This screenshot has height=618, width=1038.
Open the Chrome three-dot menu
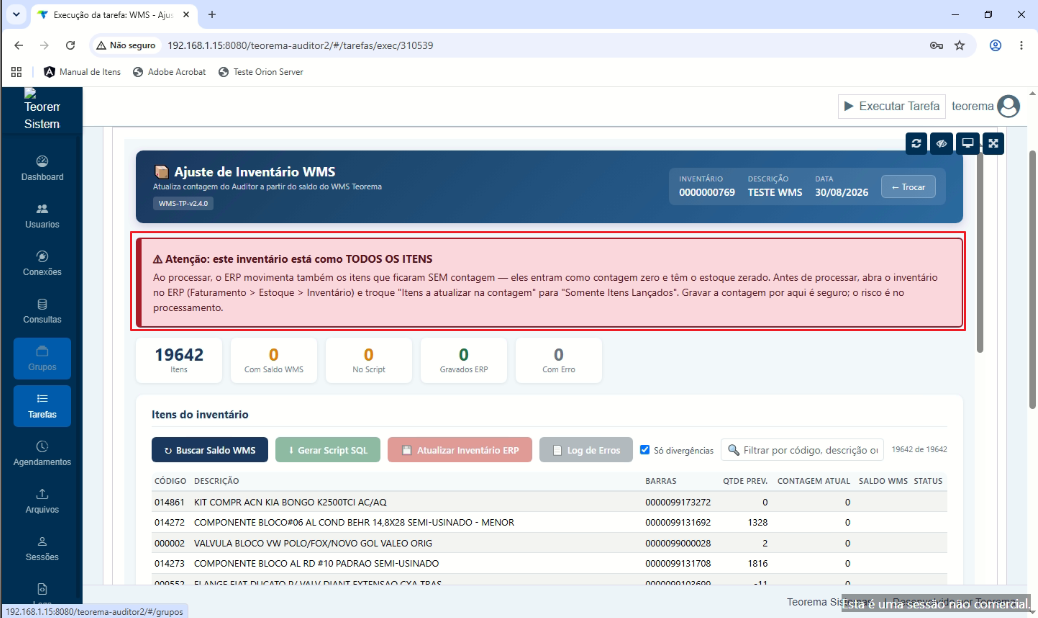click(x=1021, y=46)
